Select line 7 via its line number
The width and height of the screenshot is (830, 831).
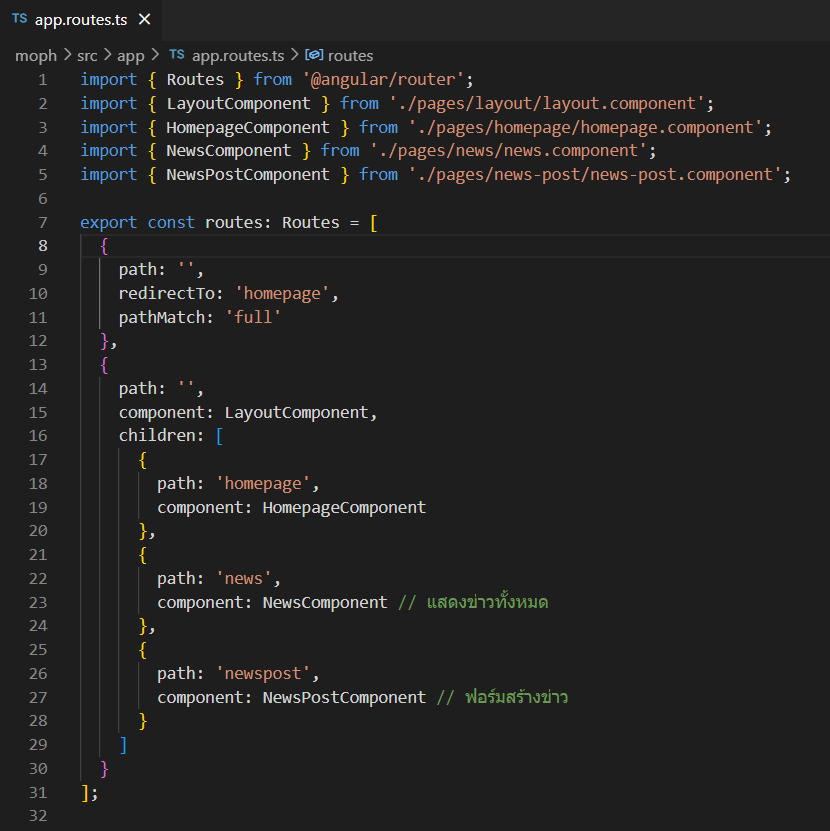(42, 222)
